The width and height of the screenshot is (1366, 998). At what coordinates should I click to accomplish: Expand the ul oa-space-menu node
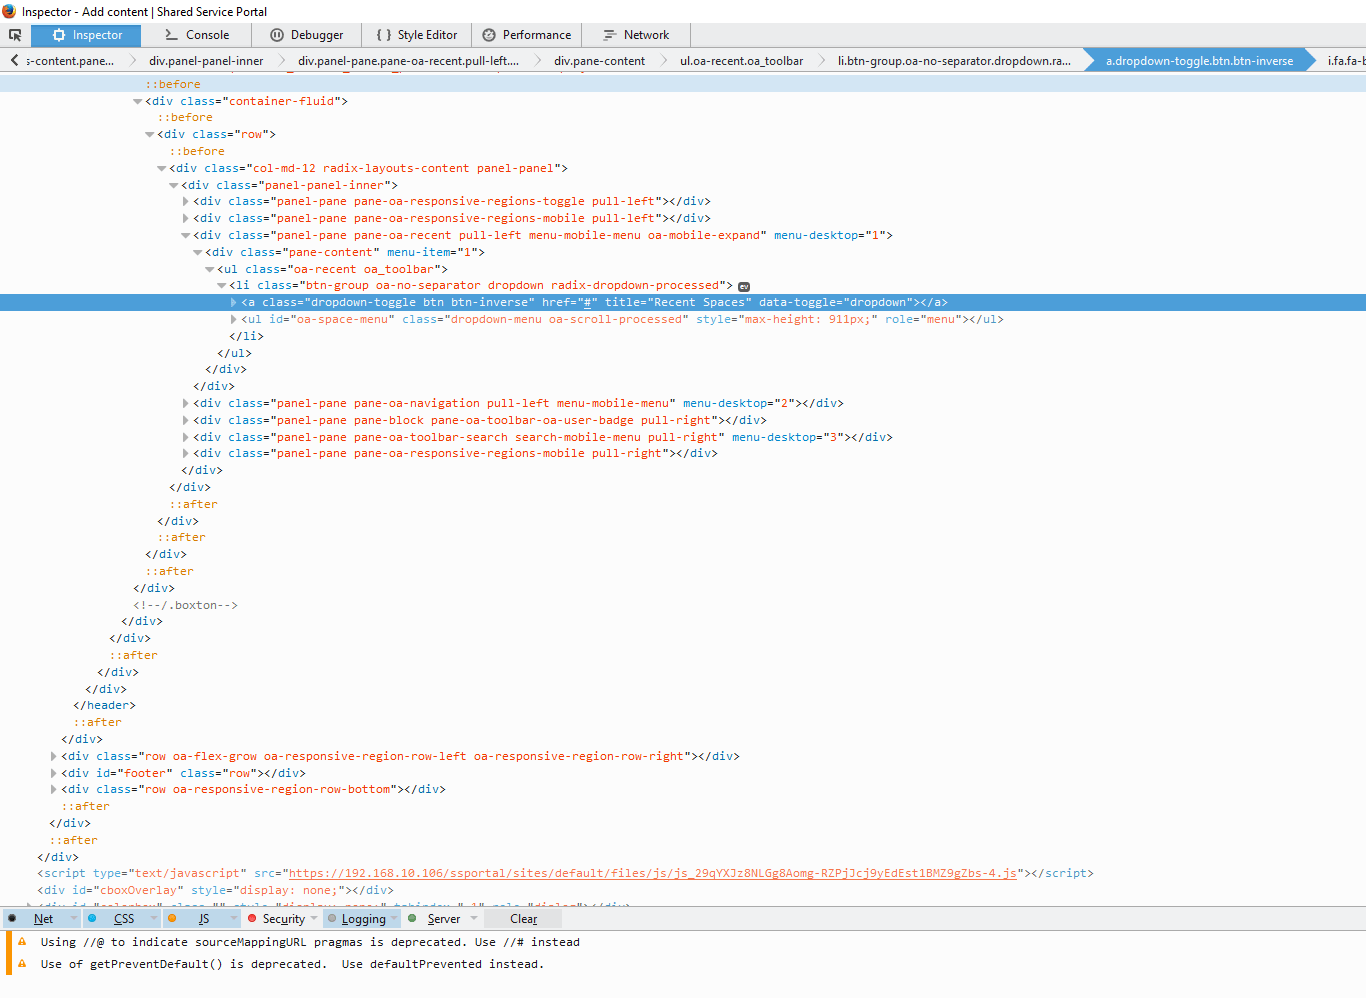click(x=234, y=319)
